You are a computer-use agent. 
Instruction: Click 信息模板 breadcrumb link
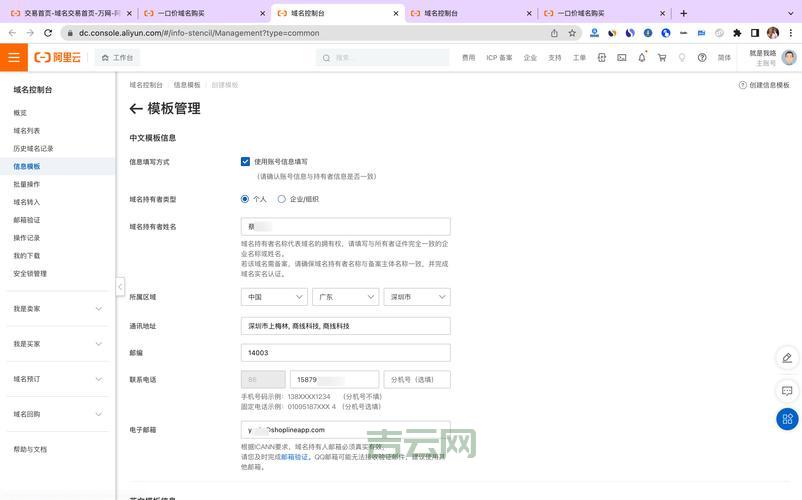(187, 85)
